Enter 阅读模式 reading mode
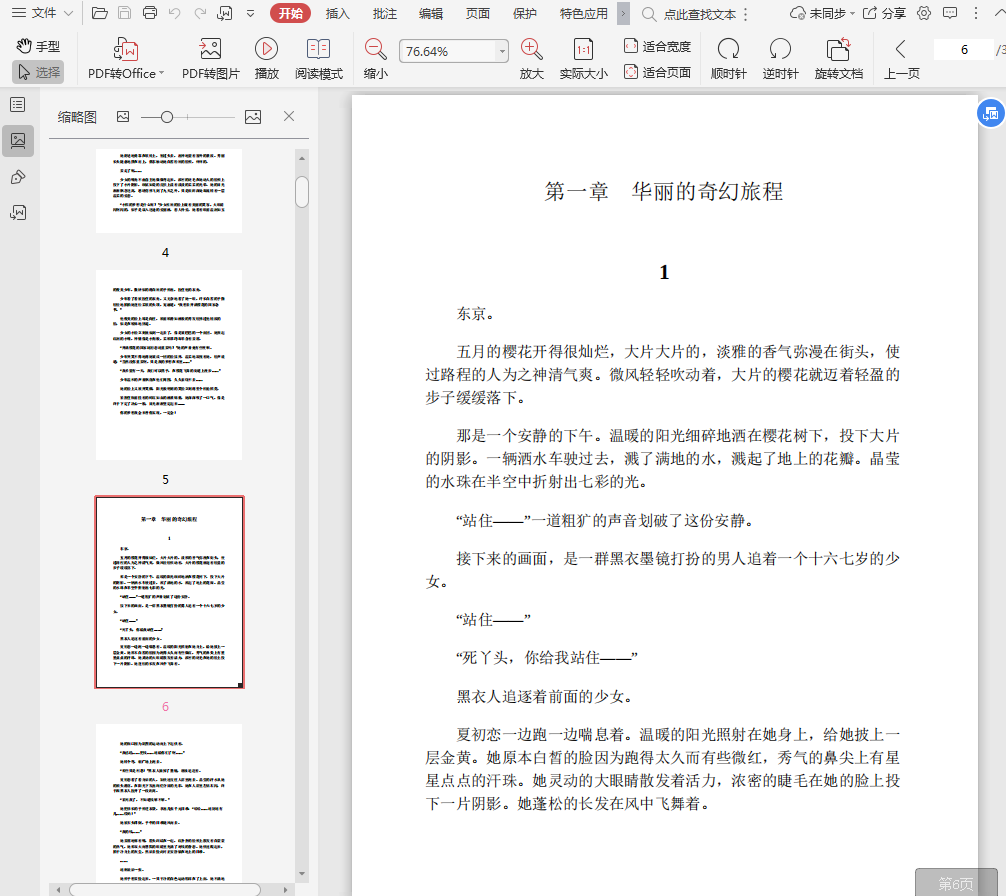The height and width of the screenshot is (896, 1006). 319,58
